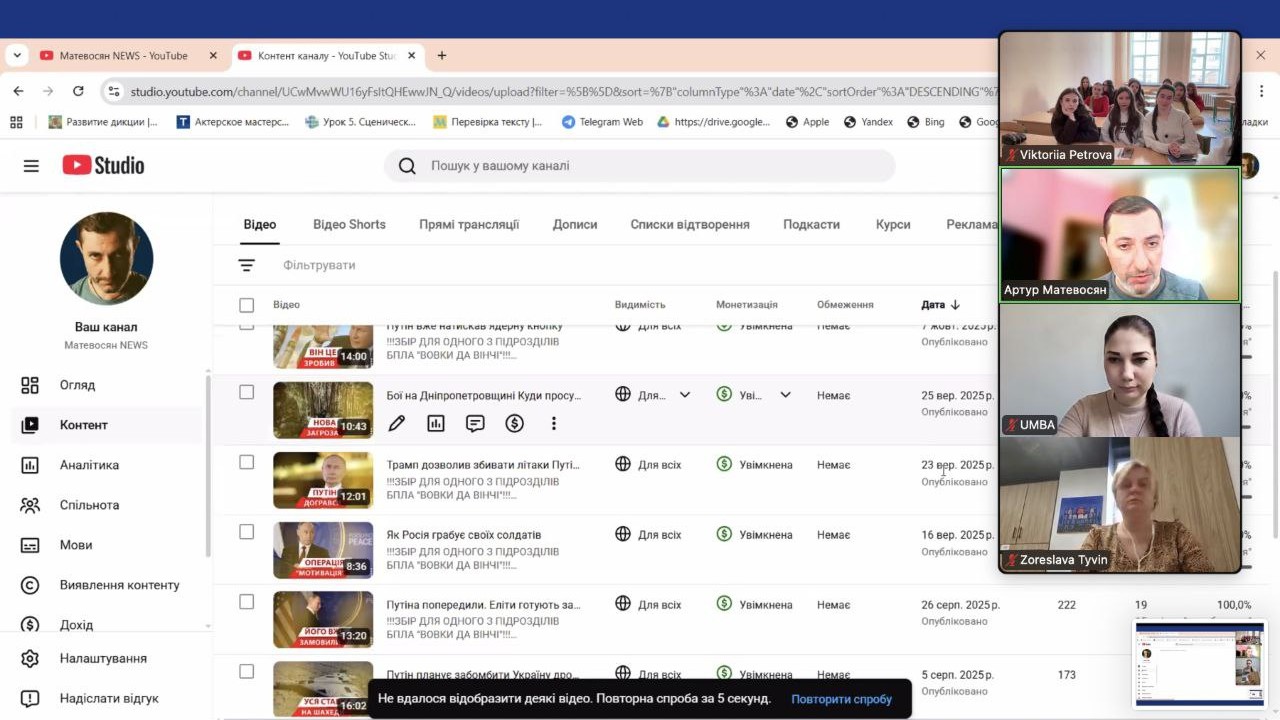
Task: Click the pencil edit details icon
Action: [x=397, y=424]
